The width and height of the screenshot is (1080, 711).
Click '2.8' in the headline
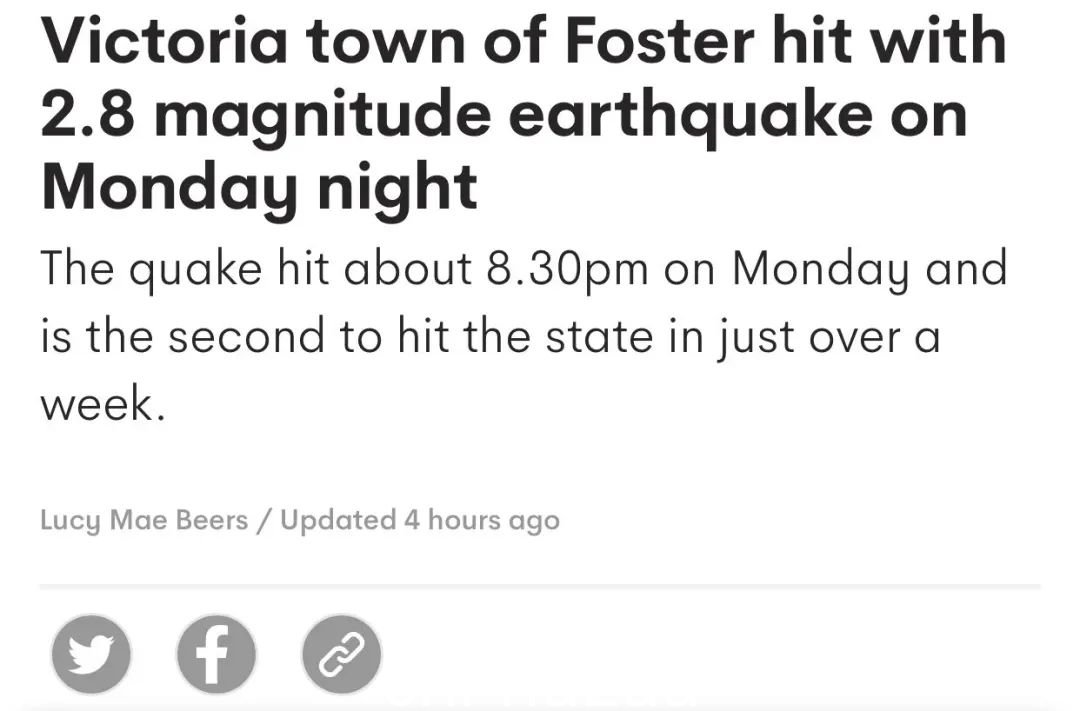(x=87, y=115)
